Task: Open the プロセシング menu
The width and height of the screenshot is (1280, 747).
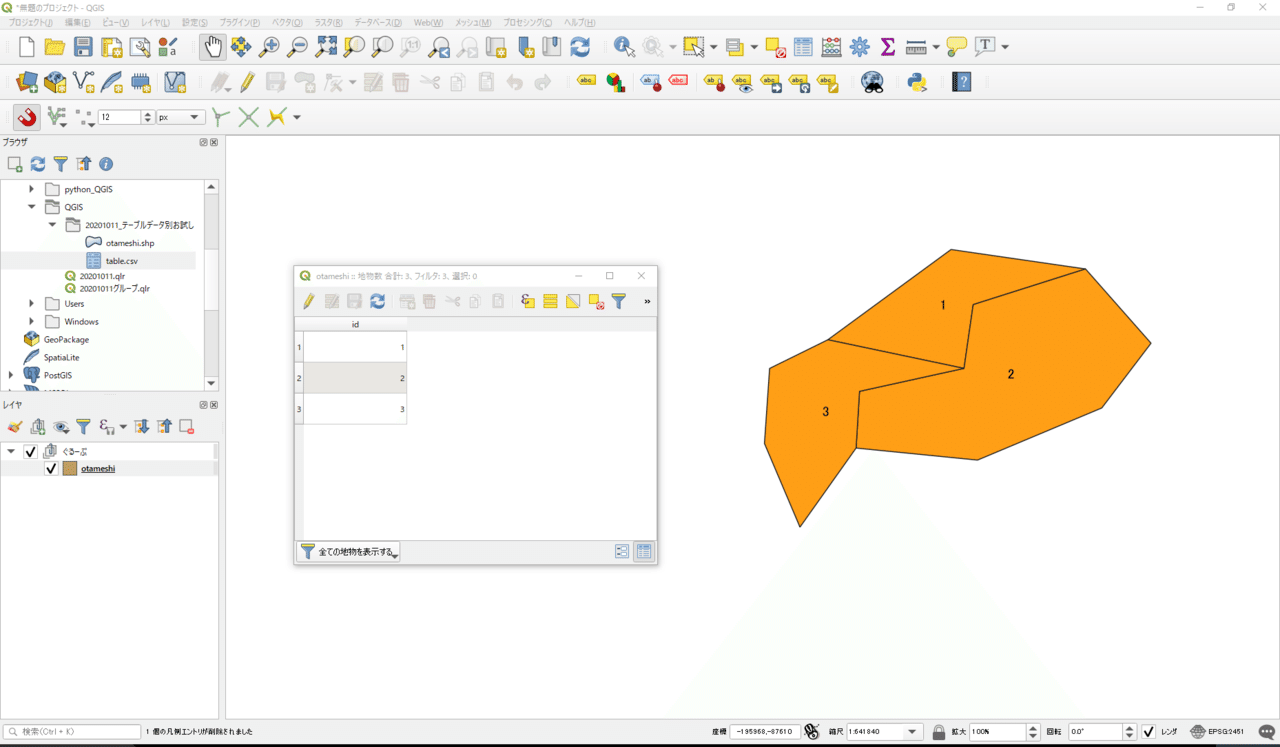Action: [527, 22]
